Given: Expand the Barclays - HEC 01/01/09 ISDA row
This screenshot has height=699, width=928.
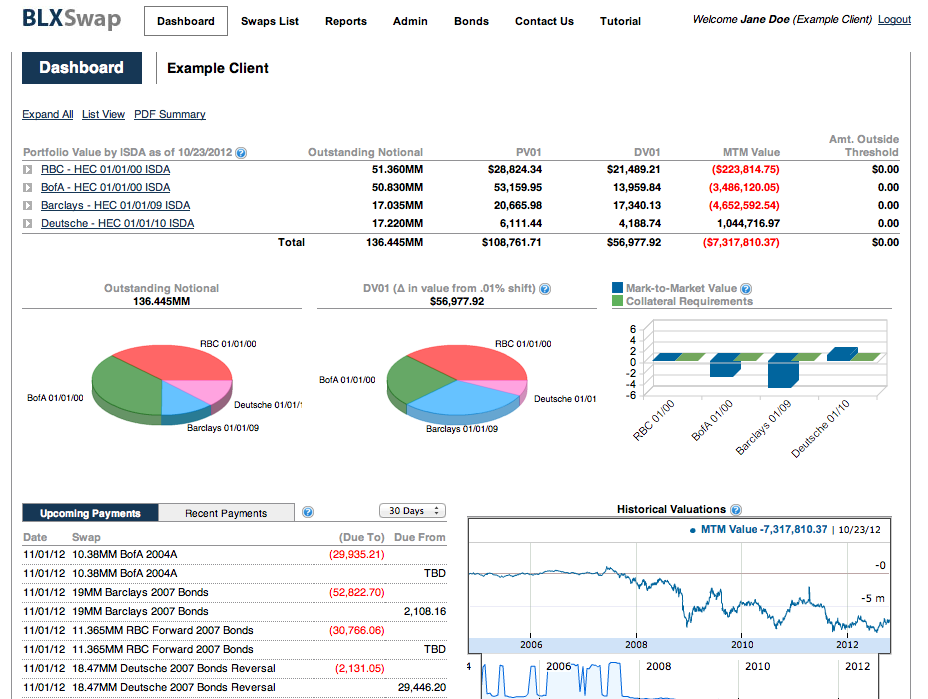Looking at the screenshot, I should (x=27, y=205).
